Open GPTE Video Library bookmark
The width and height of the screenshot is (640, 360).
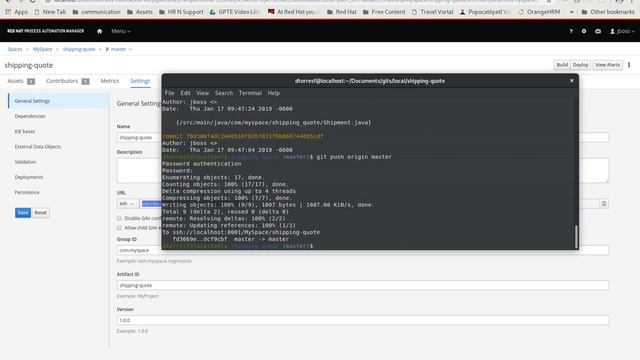click(235, 12)
